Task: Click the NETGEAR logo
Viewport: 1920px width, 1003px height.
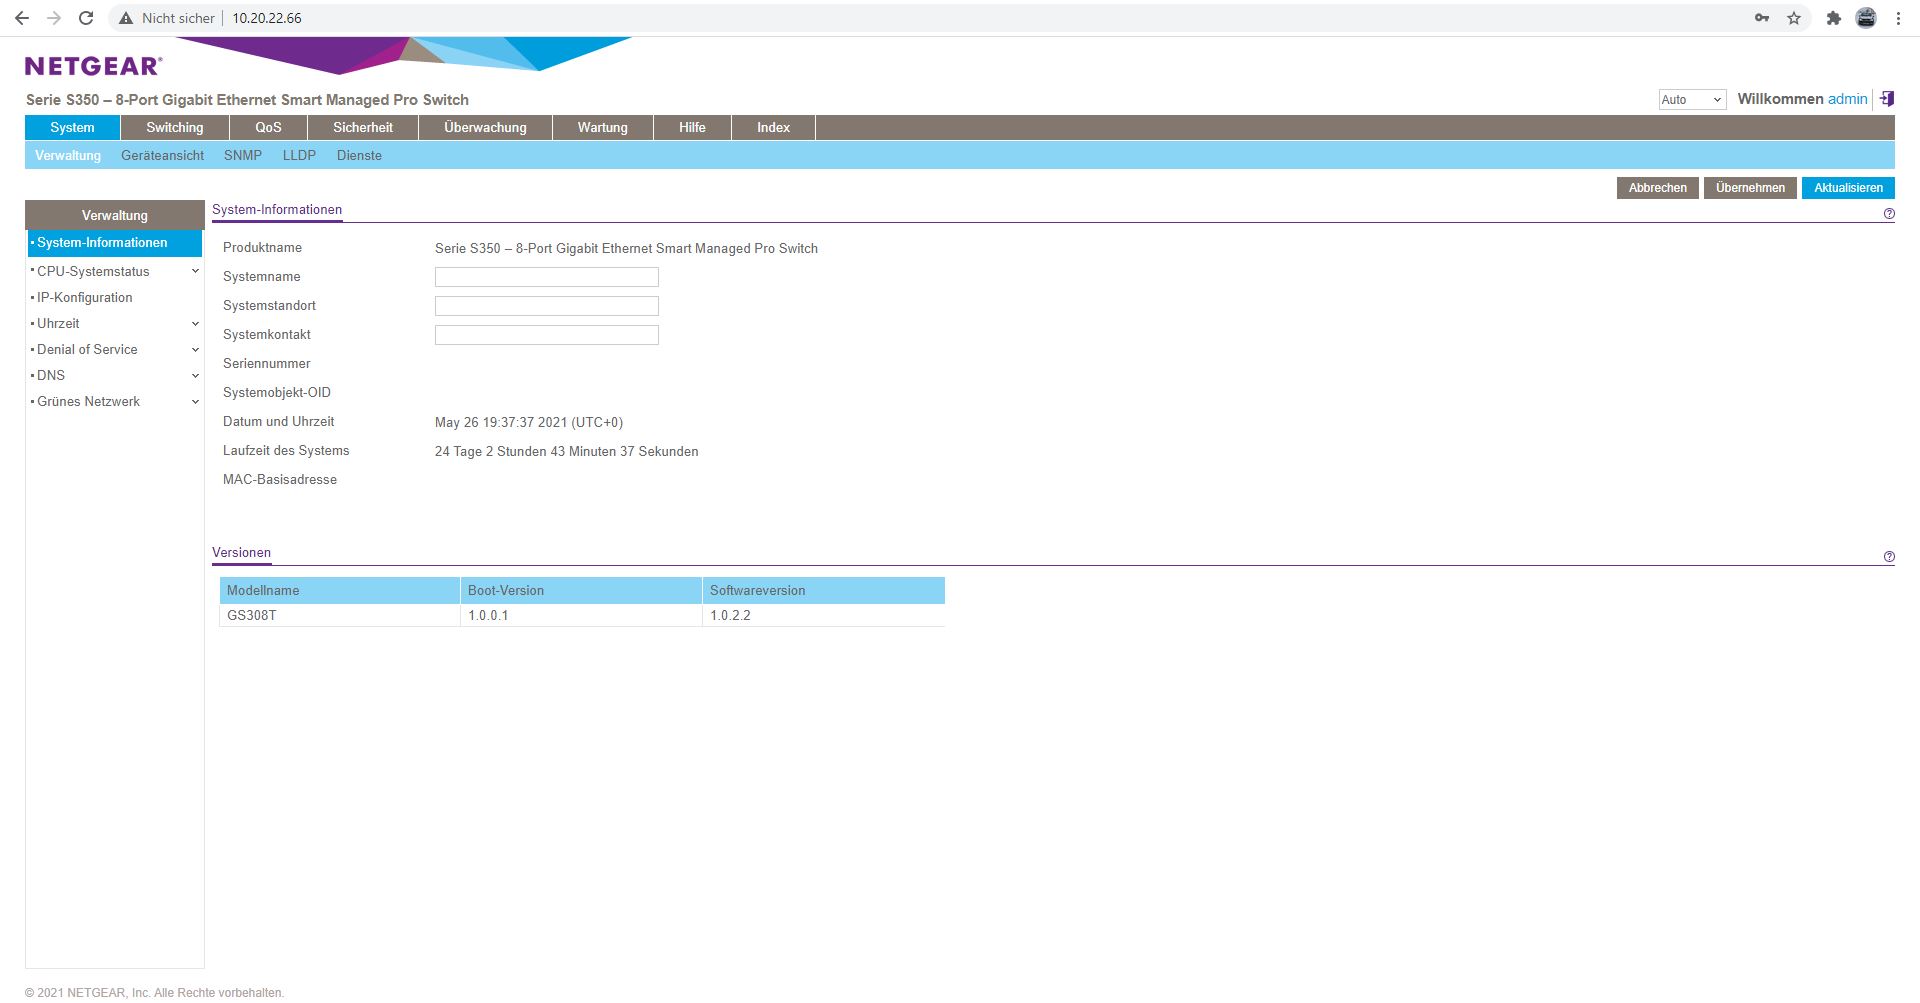Action: coord(93,66)
